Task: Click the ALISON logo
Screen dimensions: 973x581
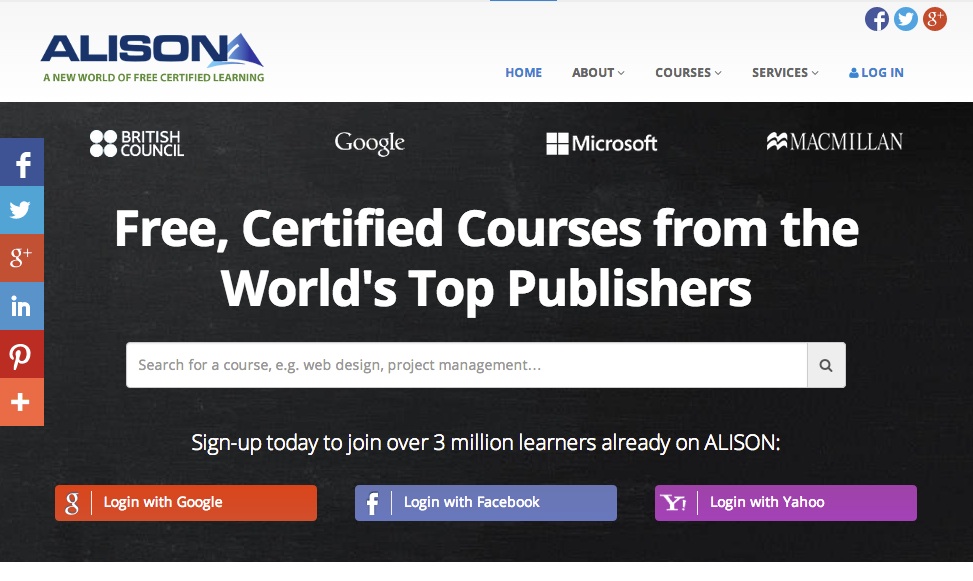Action: [150, 55]
